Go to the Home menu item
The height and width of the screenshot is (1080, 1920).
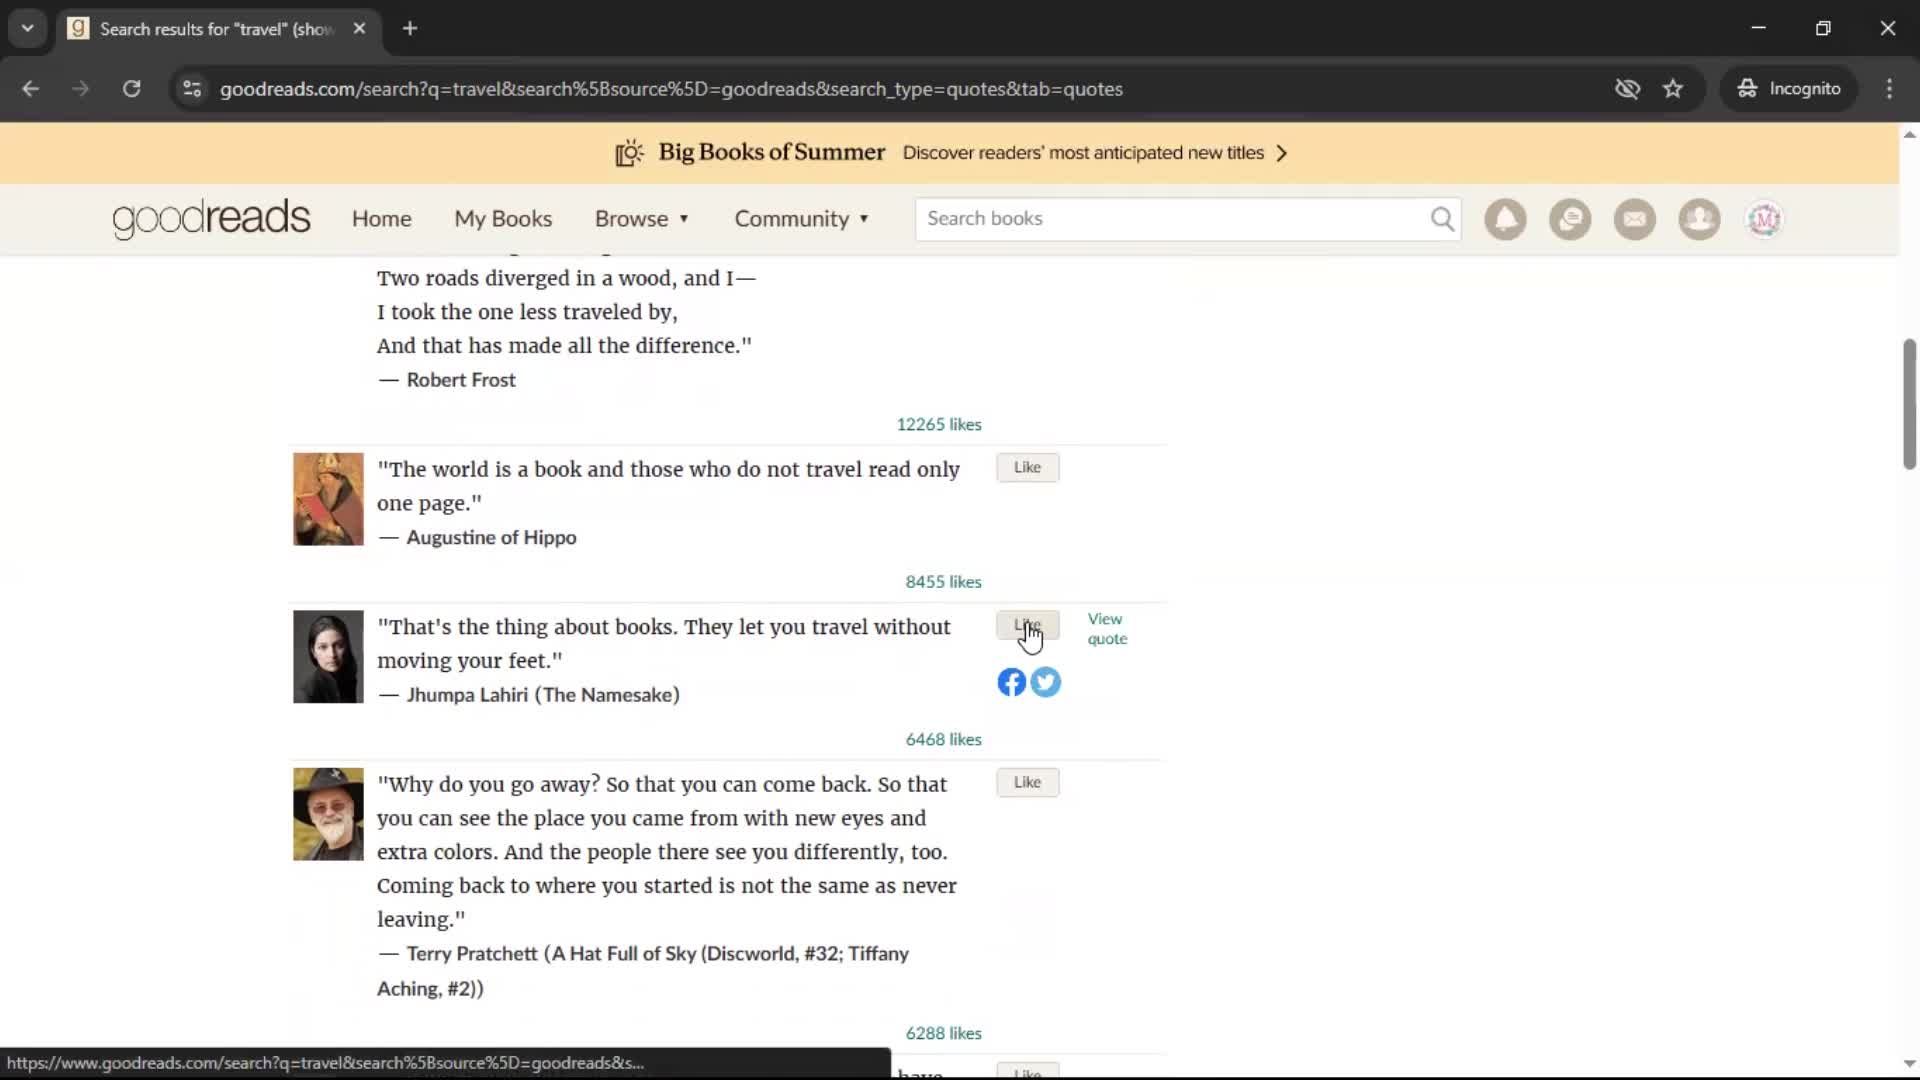[381, 219]
